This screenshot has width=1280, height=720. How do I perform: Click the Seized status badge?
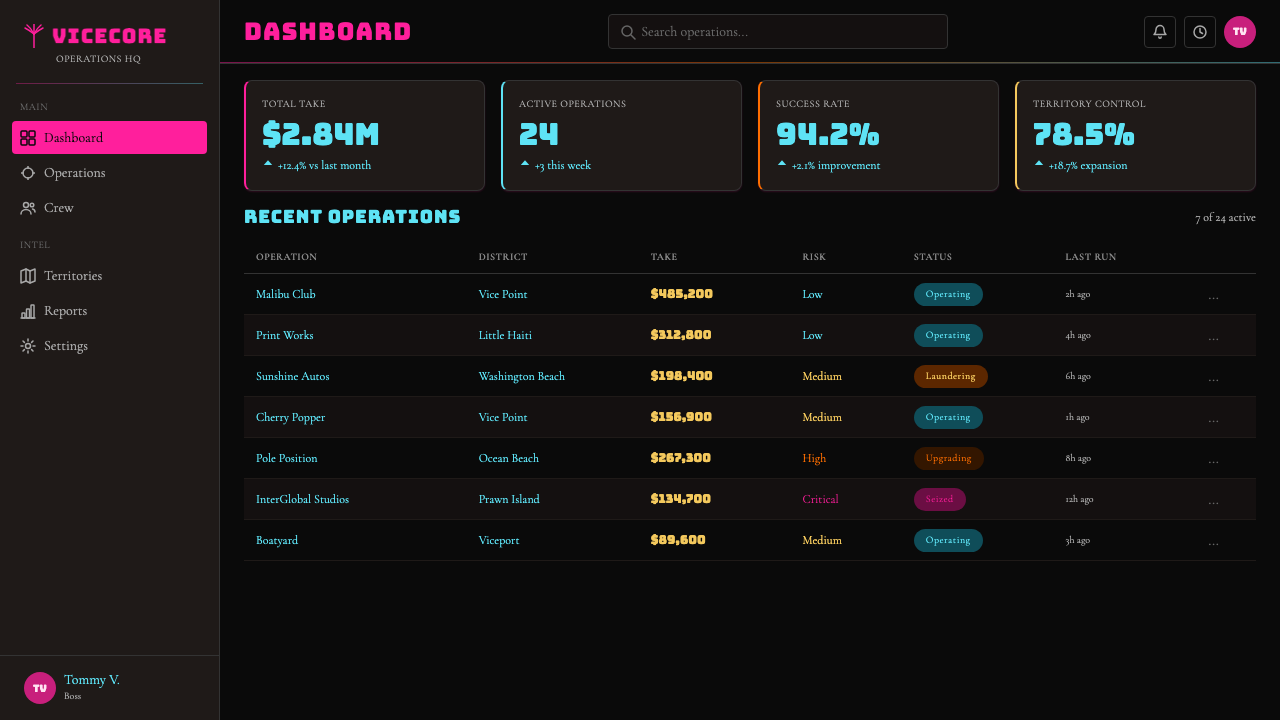pos(940,499)
